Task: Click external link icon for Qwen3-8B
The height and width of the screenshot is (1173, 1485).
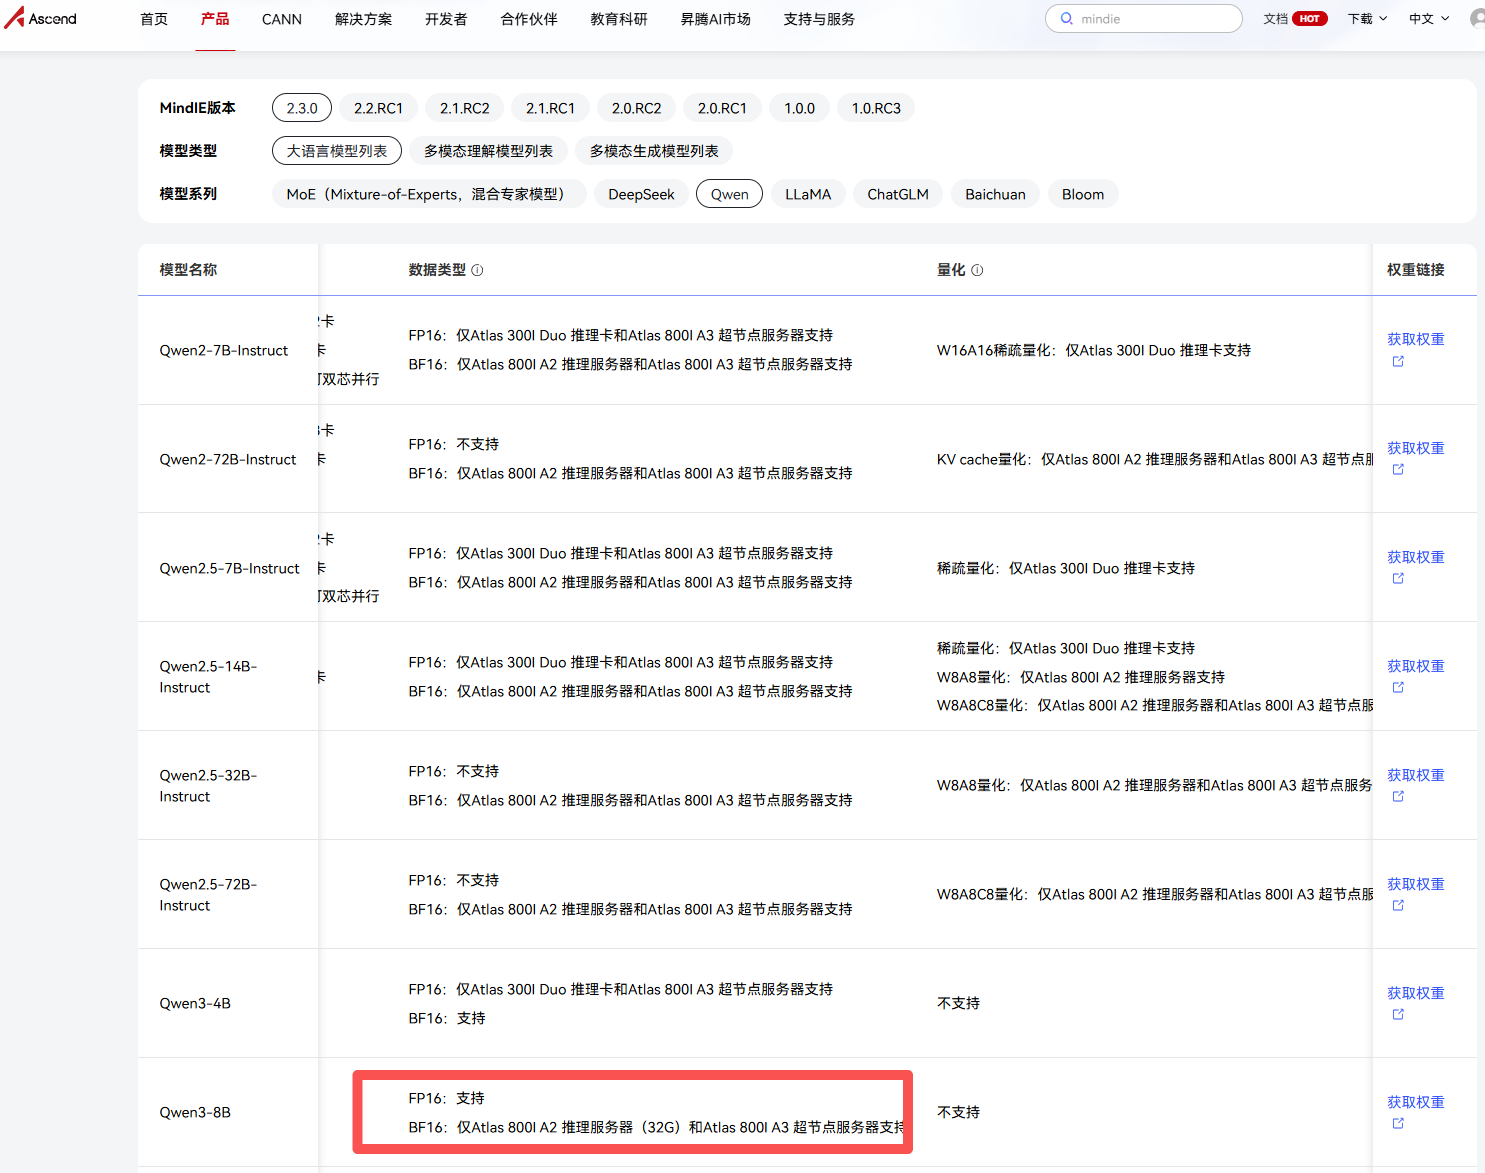Action: pos(1398,1123)
